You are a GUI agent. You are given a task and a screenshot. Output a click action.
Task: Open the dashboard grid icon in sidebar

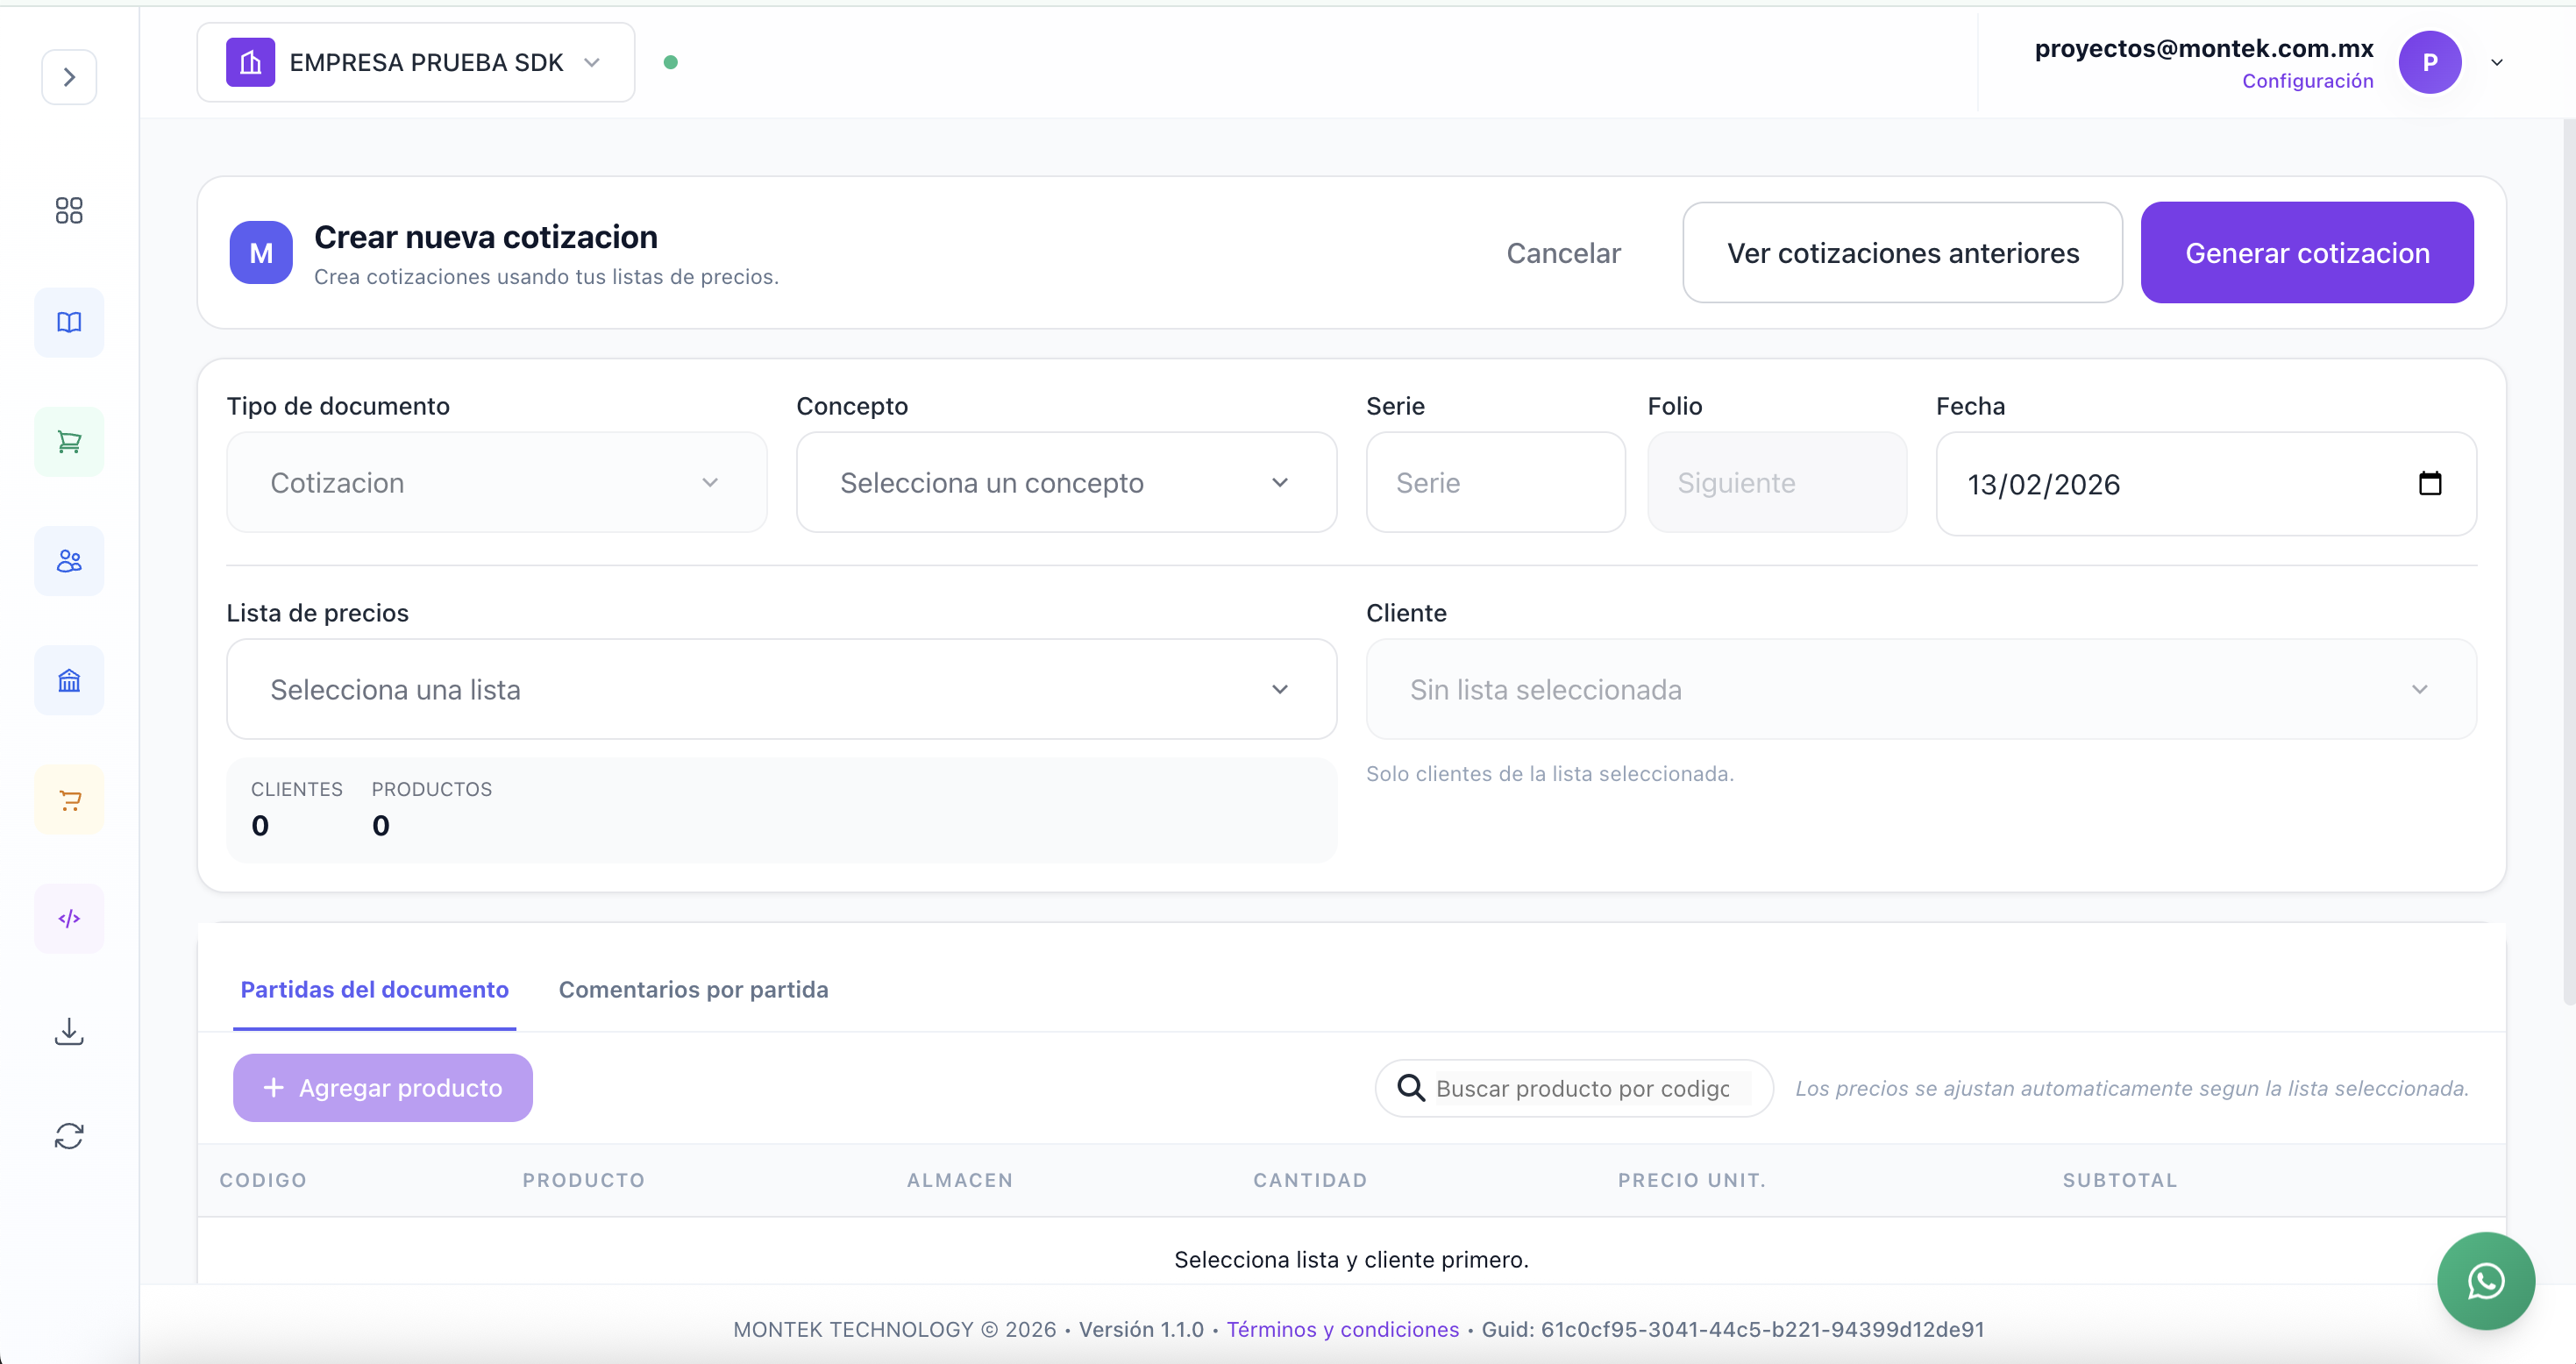click(x=69, y=210)
